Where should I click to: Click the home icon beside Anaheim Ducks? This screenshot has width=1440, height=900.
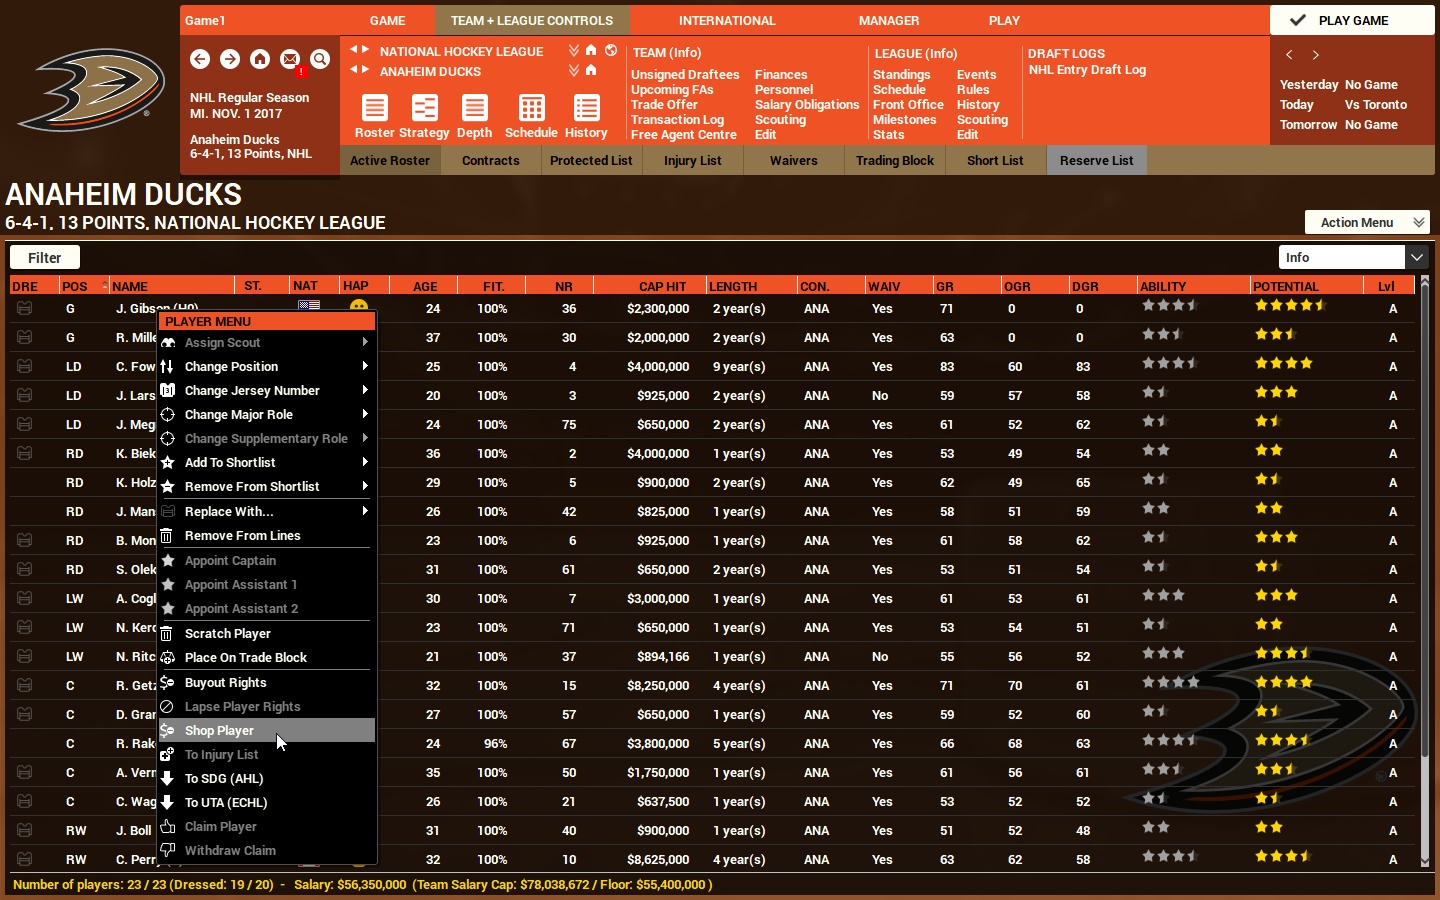coord(589,71)
